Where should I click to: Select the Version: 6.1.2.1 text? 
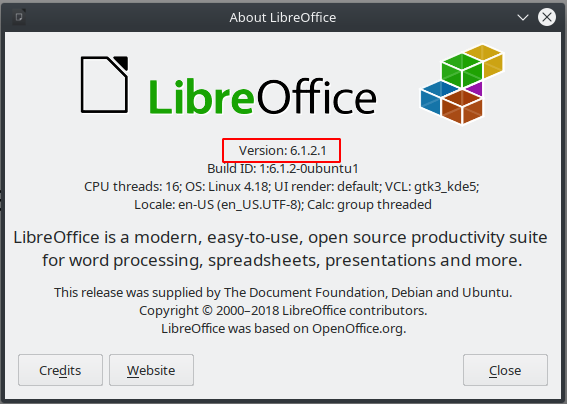coord(282,150)
